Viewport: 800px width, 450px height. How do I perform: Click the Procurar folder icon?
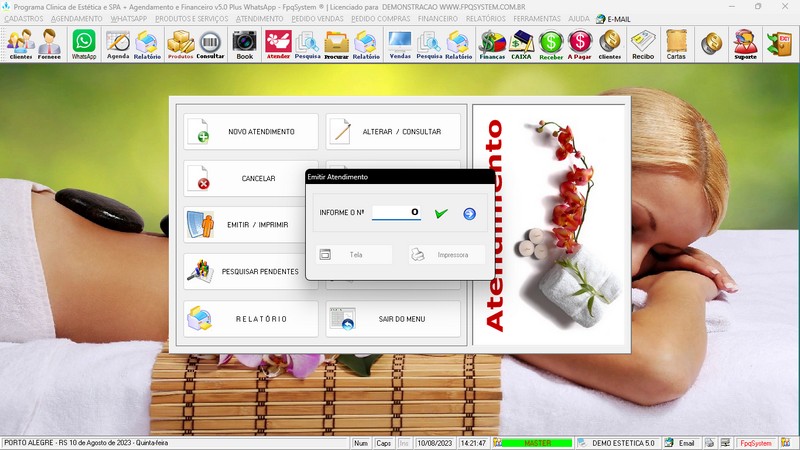[x=336, y=44]
